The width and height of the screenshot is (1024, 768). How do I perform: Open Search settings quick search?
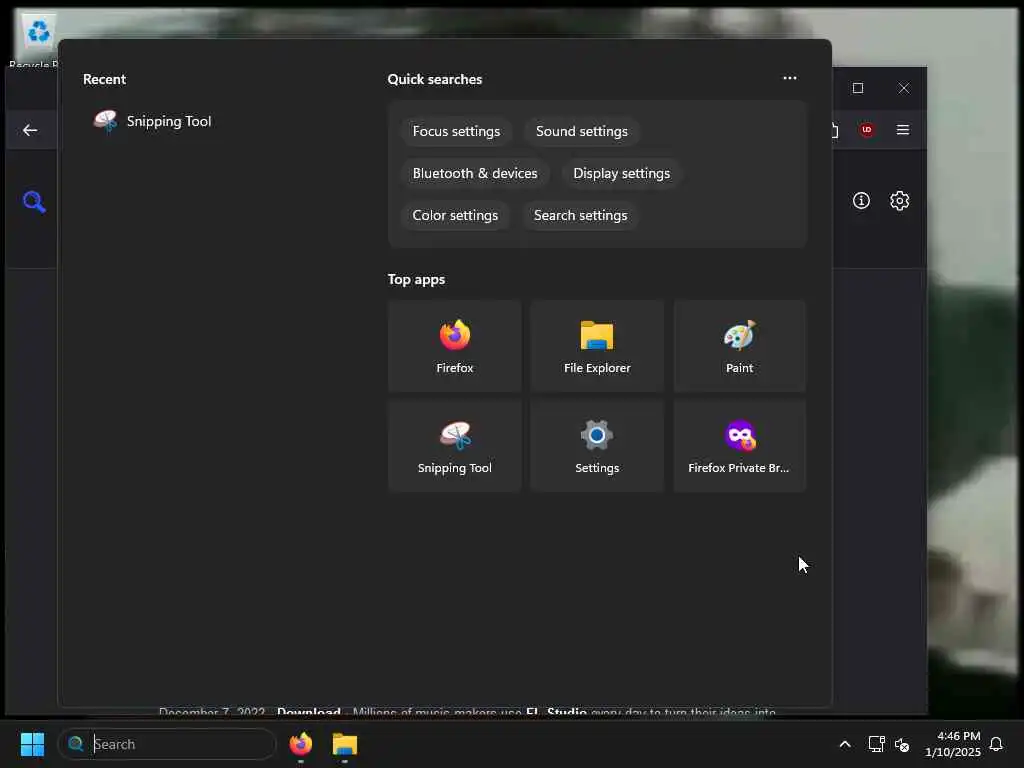tap(580, 215)
